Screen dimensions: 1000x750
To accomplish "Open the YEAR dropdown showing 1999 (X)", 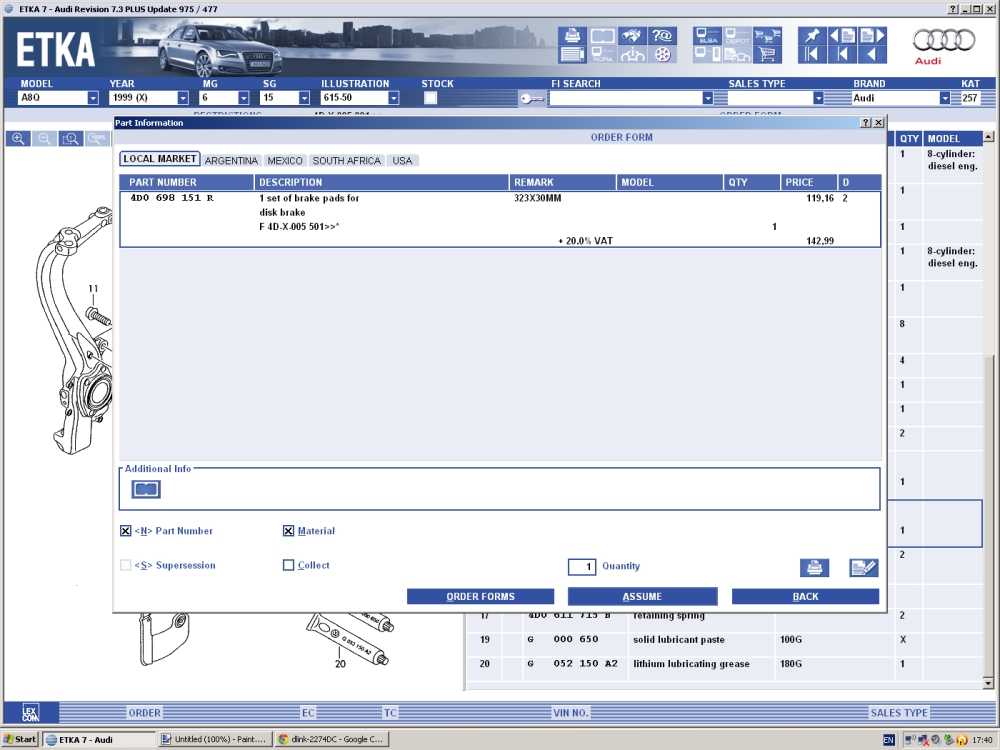I will pyautogui.click(x=183, y=98).
